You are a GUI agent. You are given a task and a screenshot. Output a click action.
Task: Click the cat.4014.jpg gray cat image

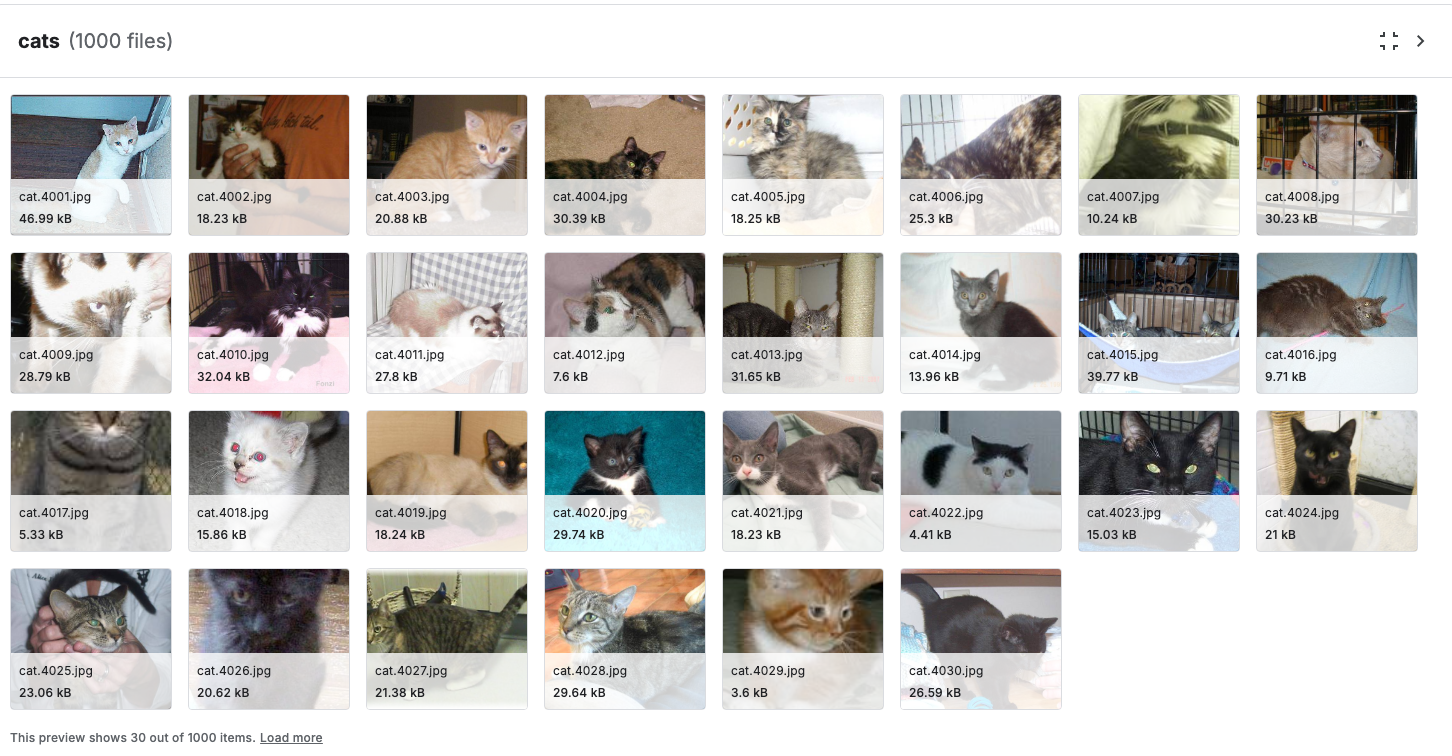pos(981,323)
